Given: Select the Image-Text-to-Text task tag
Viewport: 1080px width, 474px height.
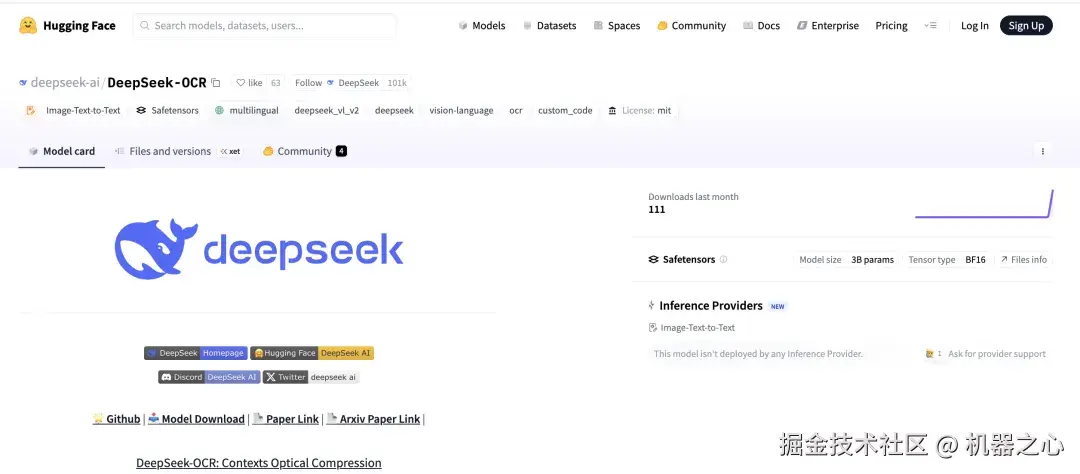Looking at the screenshot, I should tap(74, 111).
